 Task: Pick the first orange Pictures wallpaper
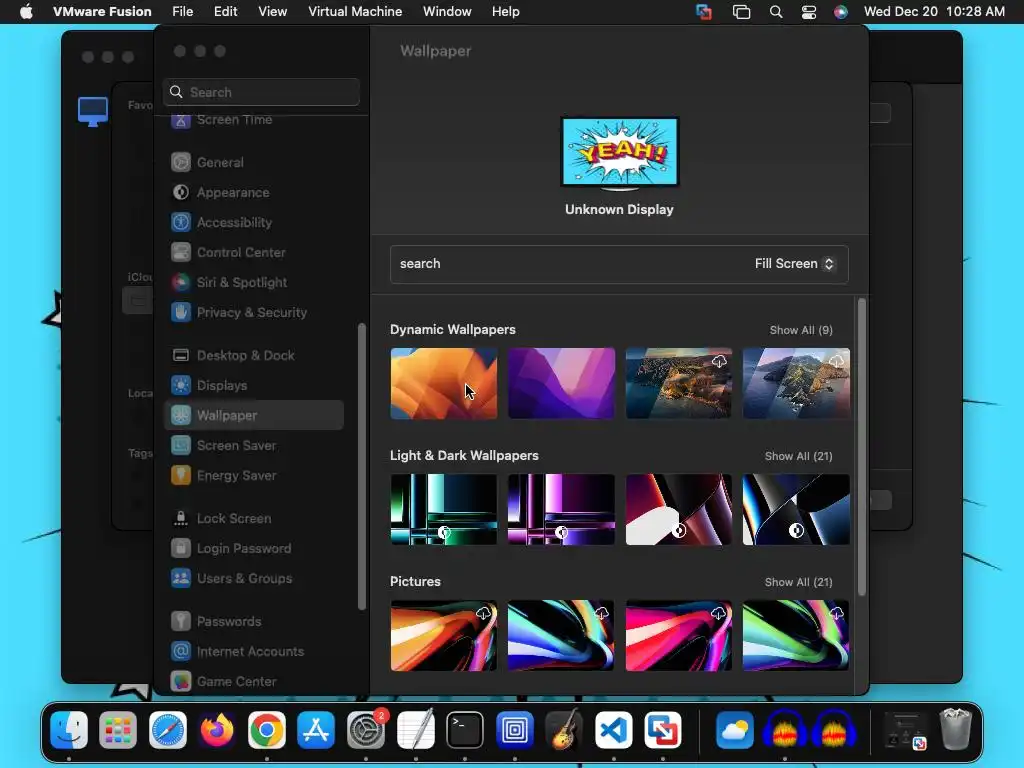tap(444, 635)
